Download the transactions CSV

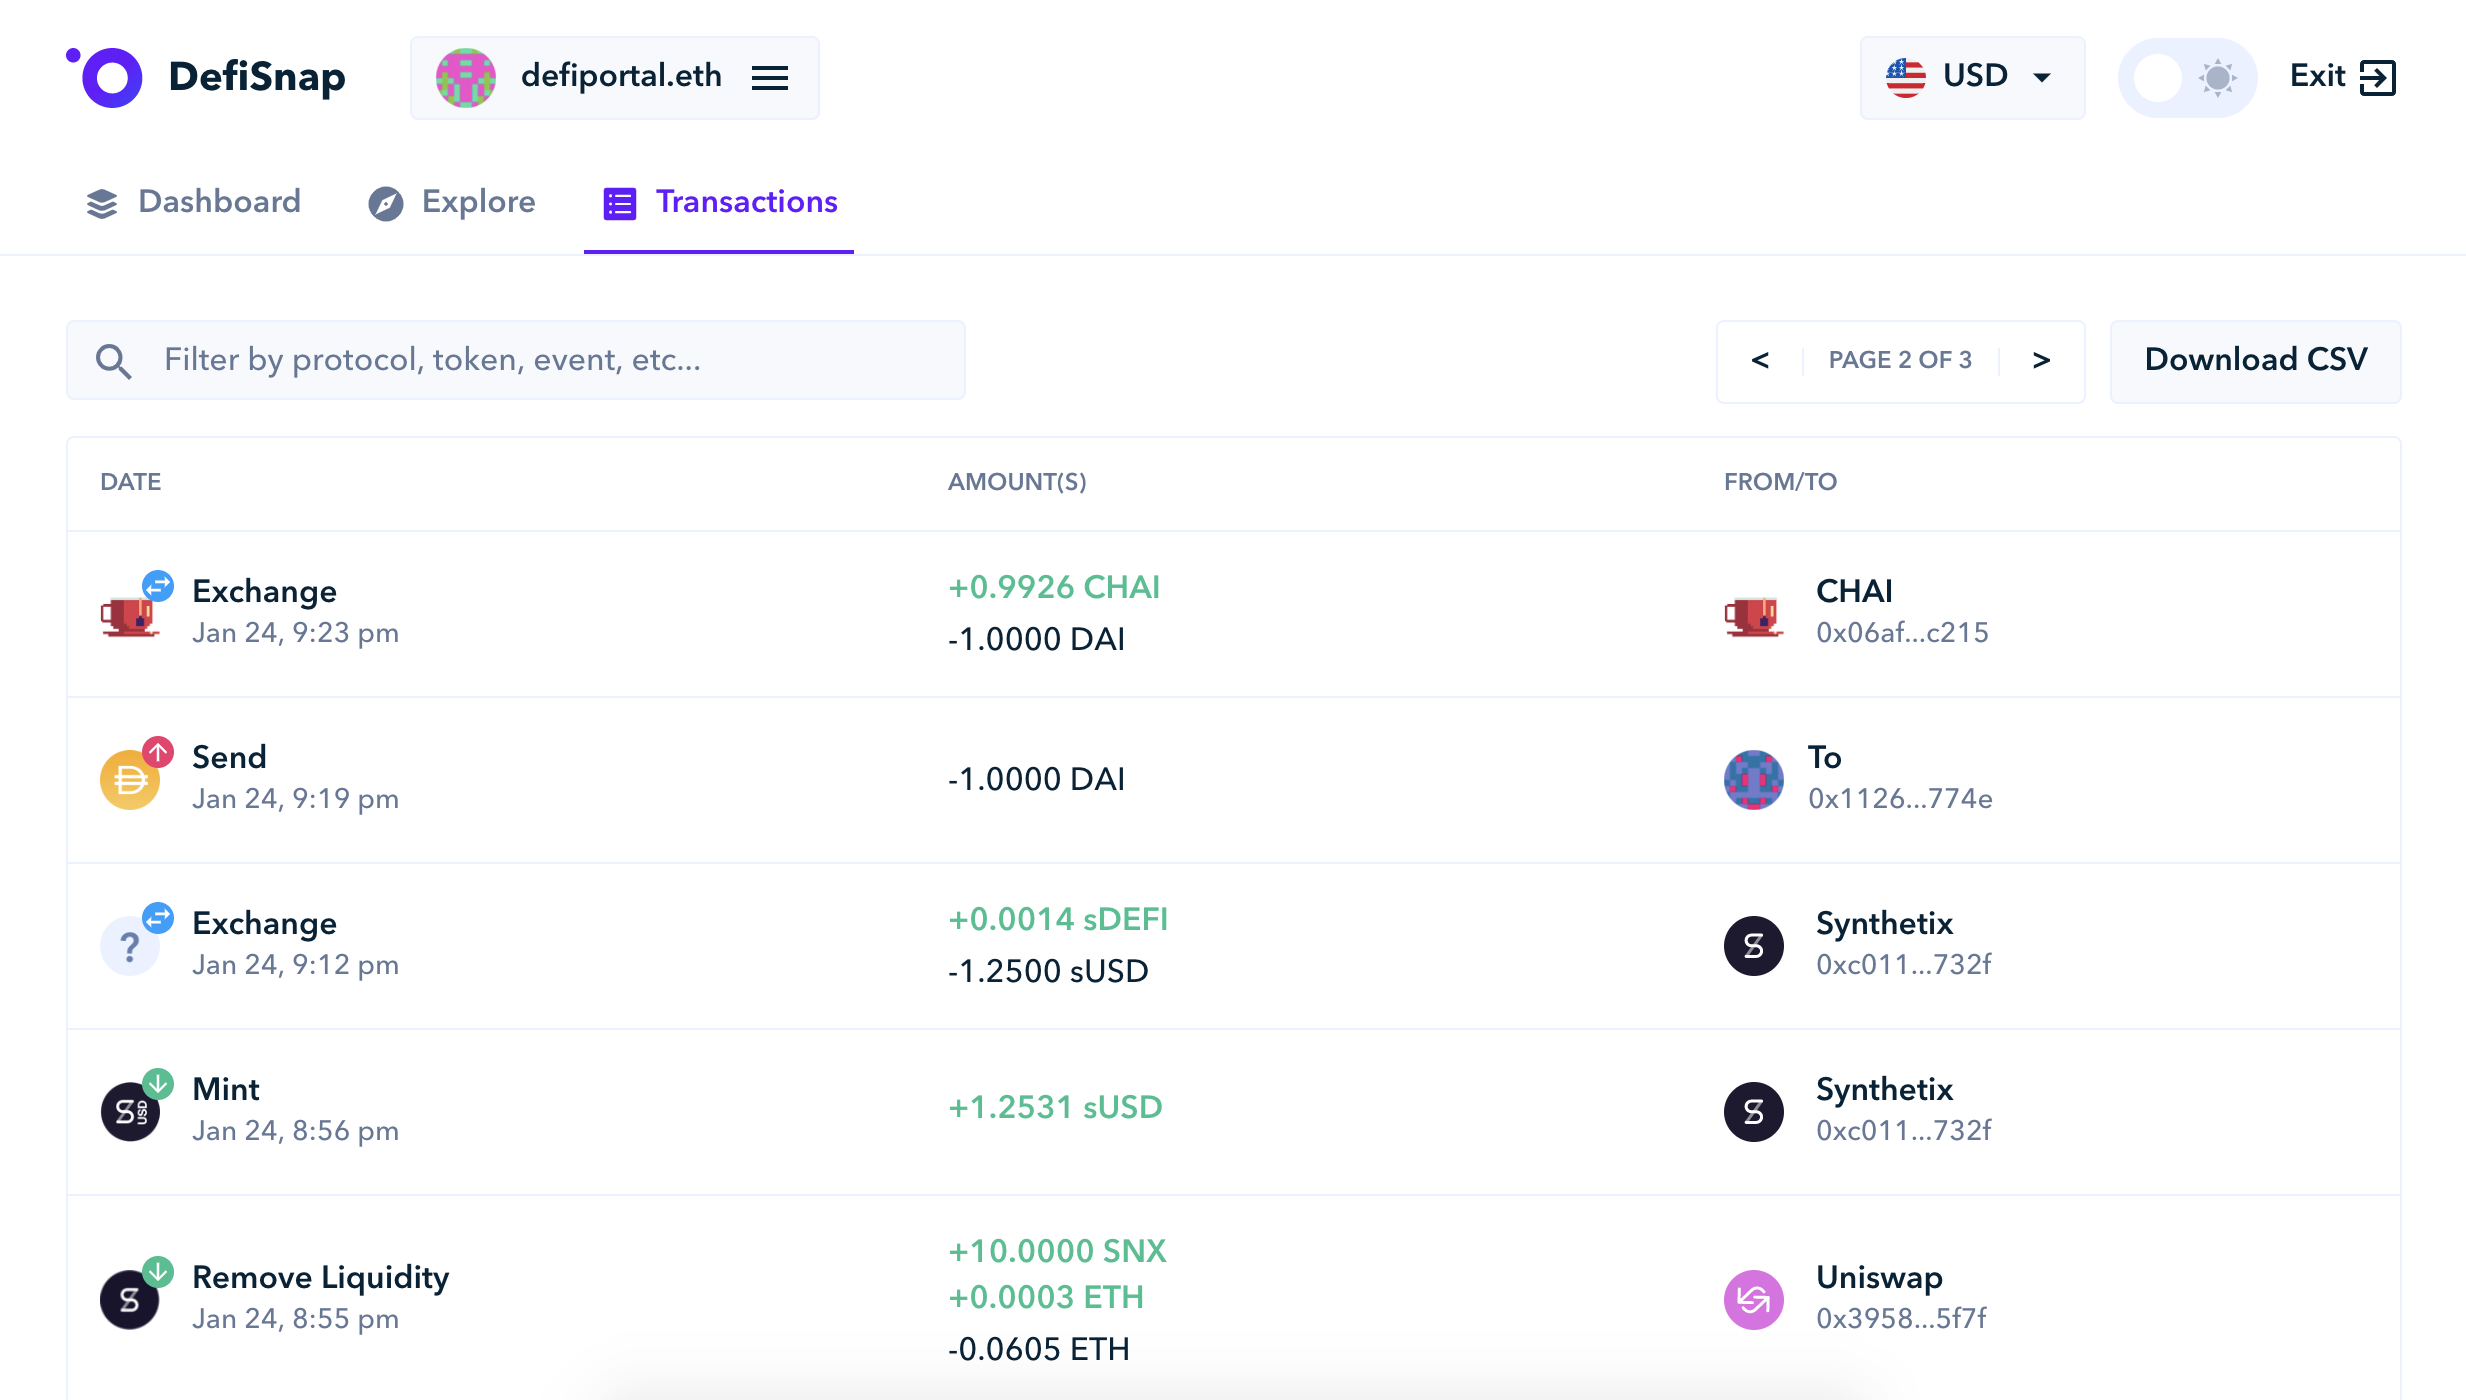(2255, 360)
